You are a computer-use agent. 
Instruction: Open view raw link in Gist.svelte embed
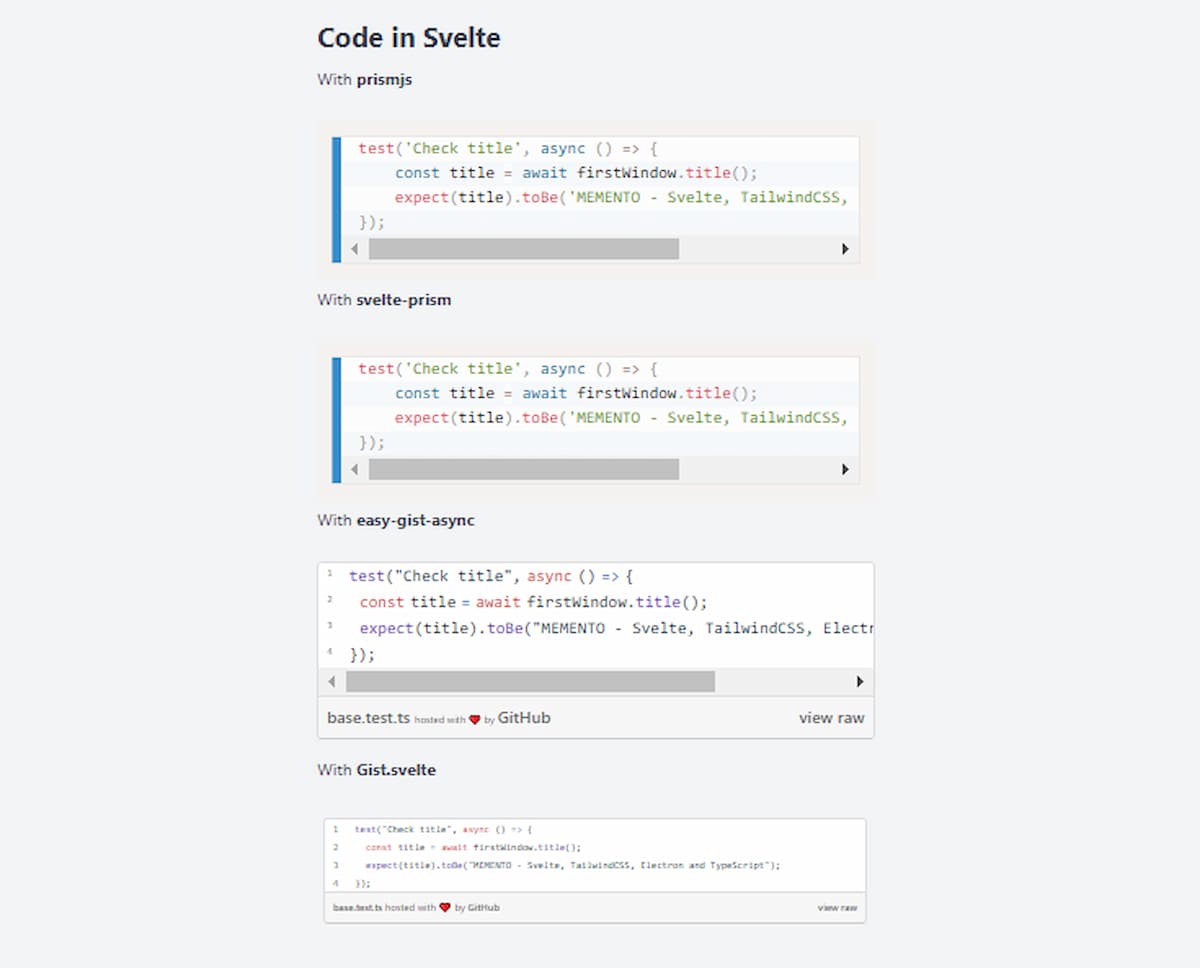[x=837, y=908]
